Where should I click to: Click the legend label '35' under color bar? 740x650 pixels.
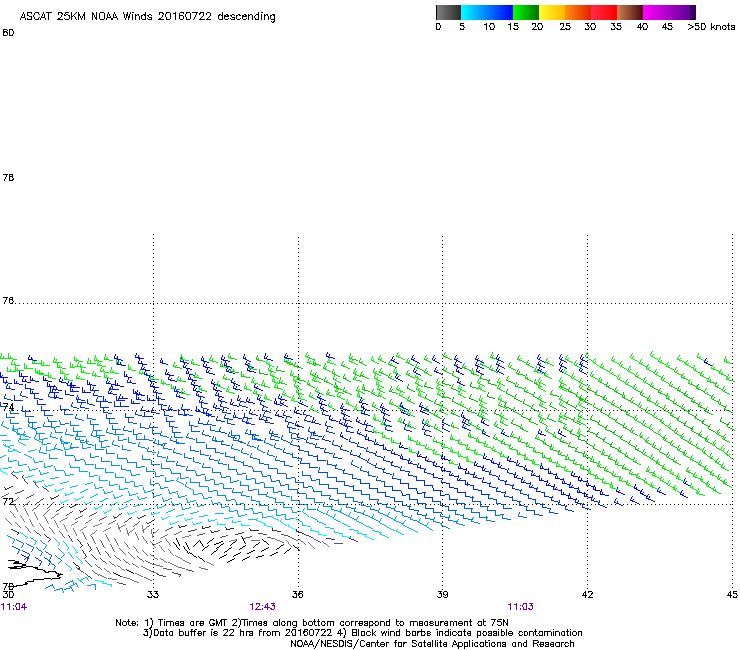coord(616,27)
